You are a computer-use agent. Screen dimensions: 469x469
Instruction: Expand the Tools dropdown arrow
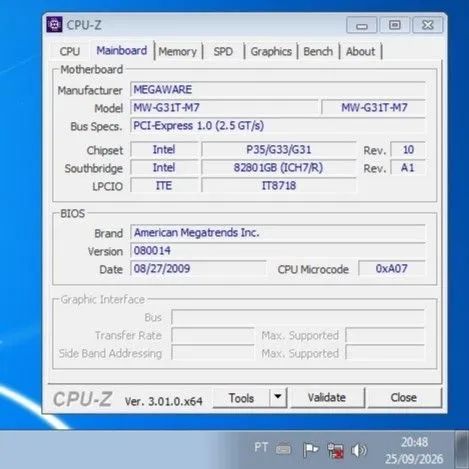click(278, 397)
